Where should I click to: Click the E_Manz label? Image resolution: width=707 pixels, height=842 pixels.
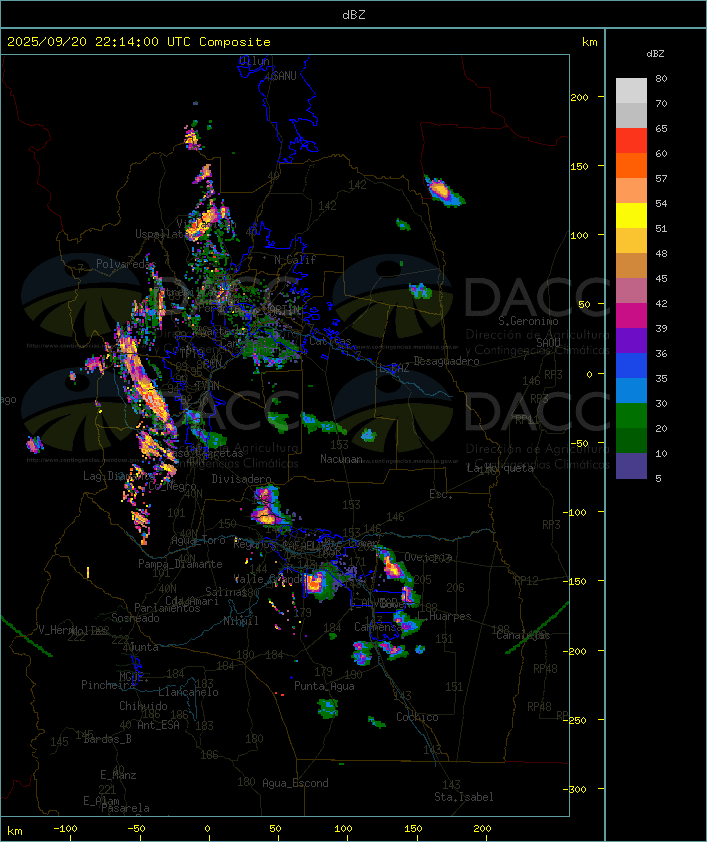click(x=118, y=775)
